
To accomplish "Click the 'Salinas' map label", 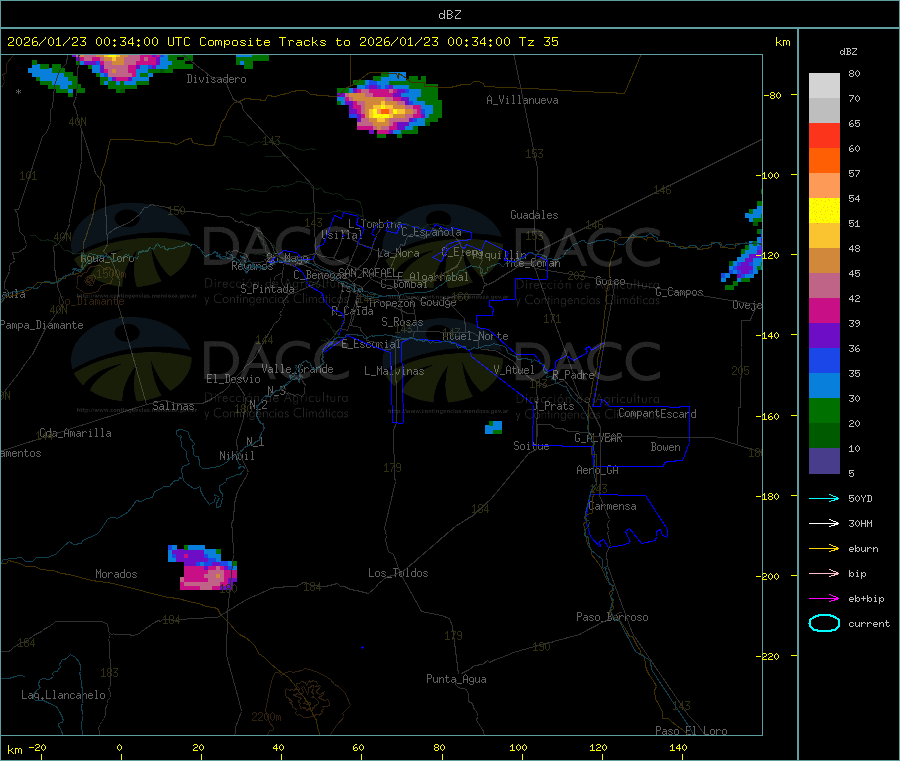I will [x=173, y=406].
